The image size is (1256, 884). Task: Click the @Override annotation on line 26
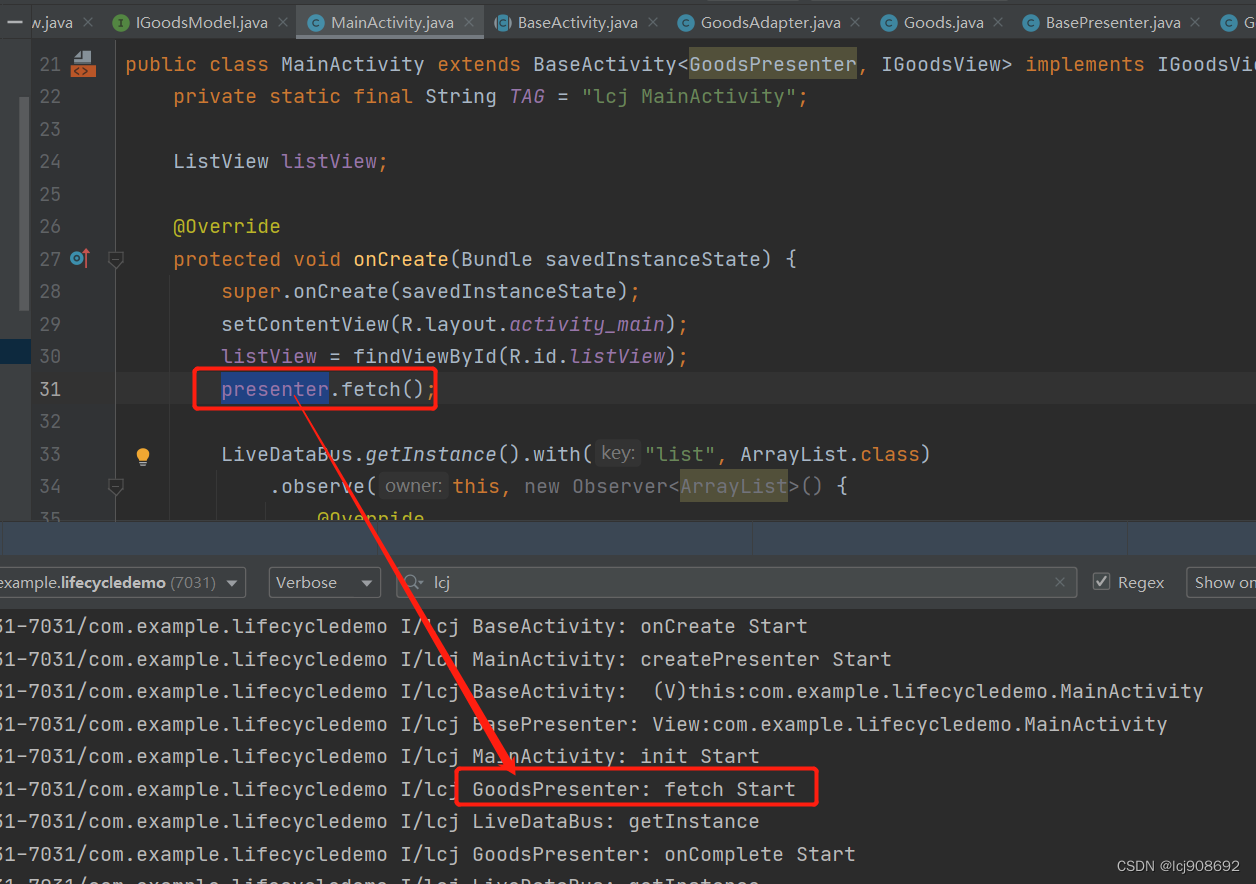[x=227, y=226]
